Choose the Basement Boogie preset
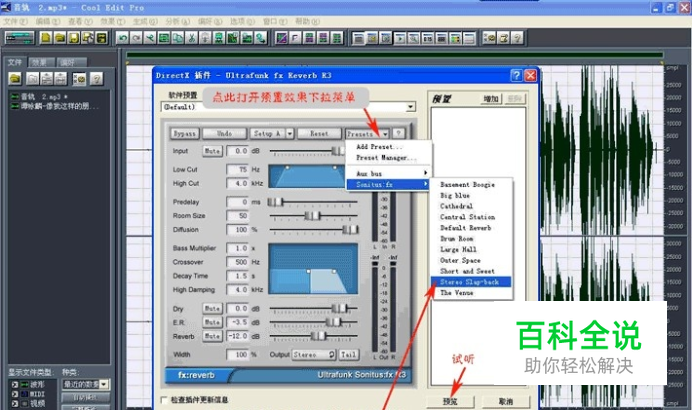The width and height of the screenshot is (692, 410). pyautogui.click(x=471, y=184)
